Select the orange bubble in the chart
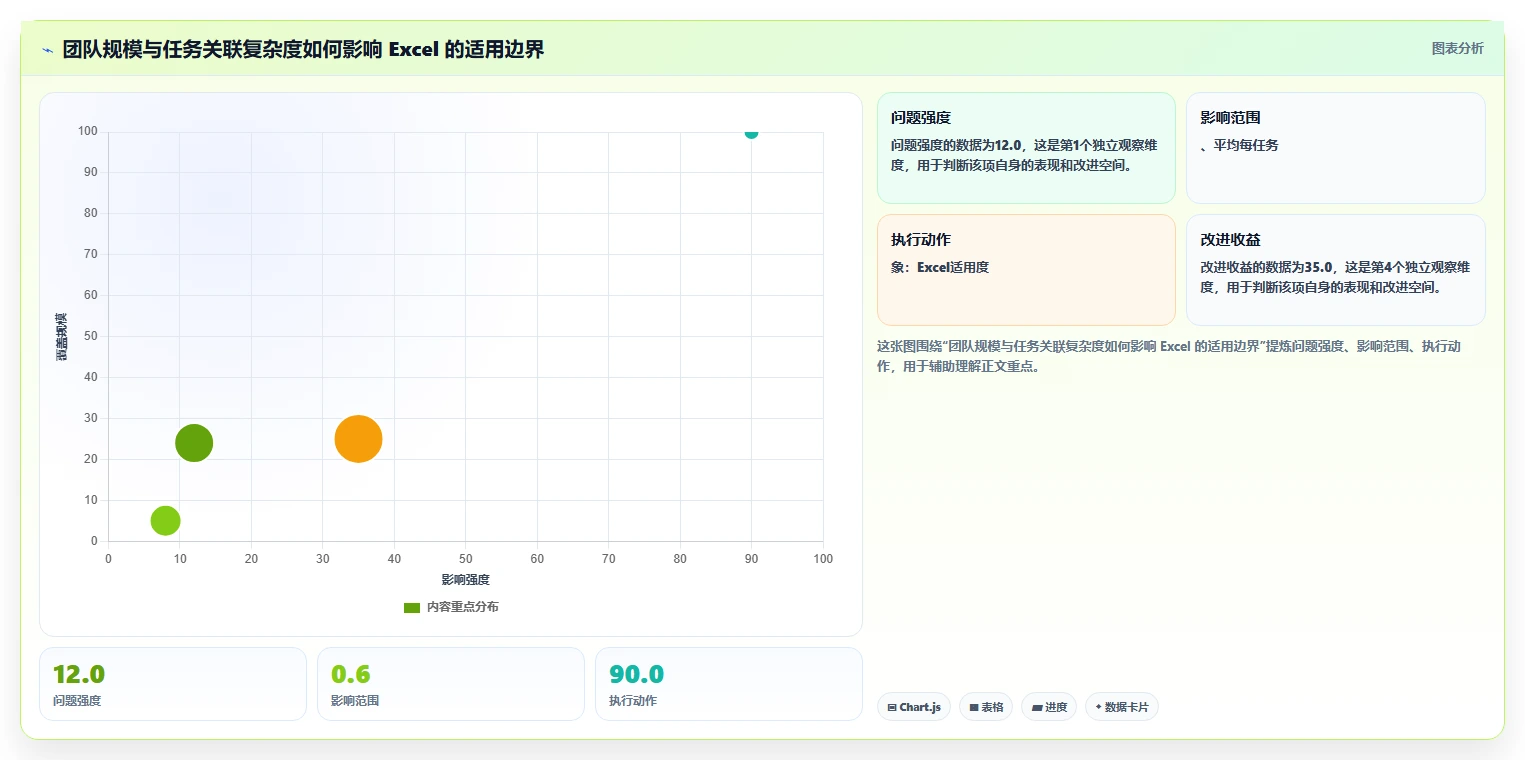Image resolution: width=1525 pixels, height=760 pixels. click(x=358, y=439)
